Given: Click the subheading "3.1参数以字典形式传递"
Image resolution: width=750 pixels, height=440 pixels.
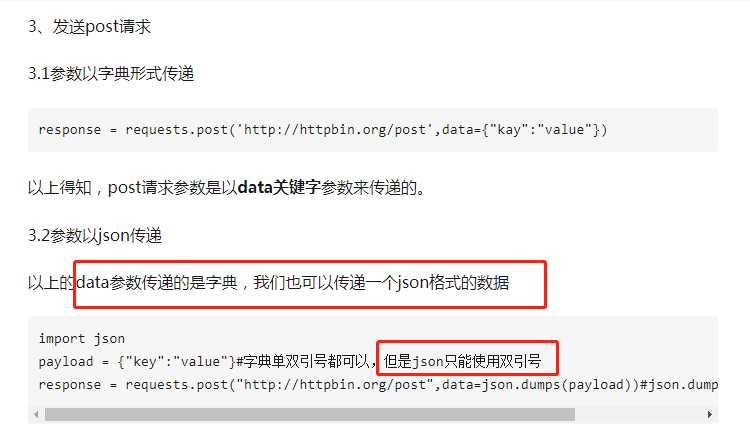Looking at the screenshot, I should click(x=111, y=74).
